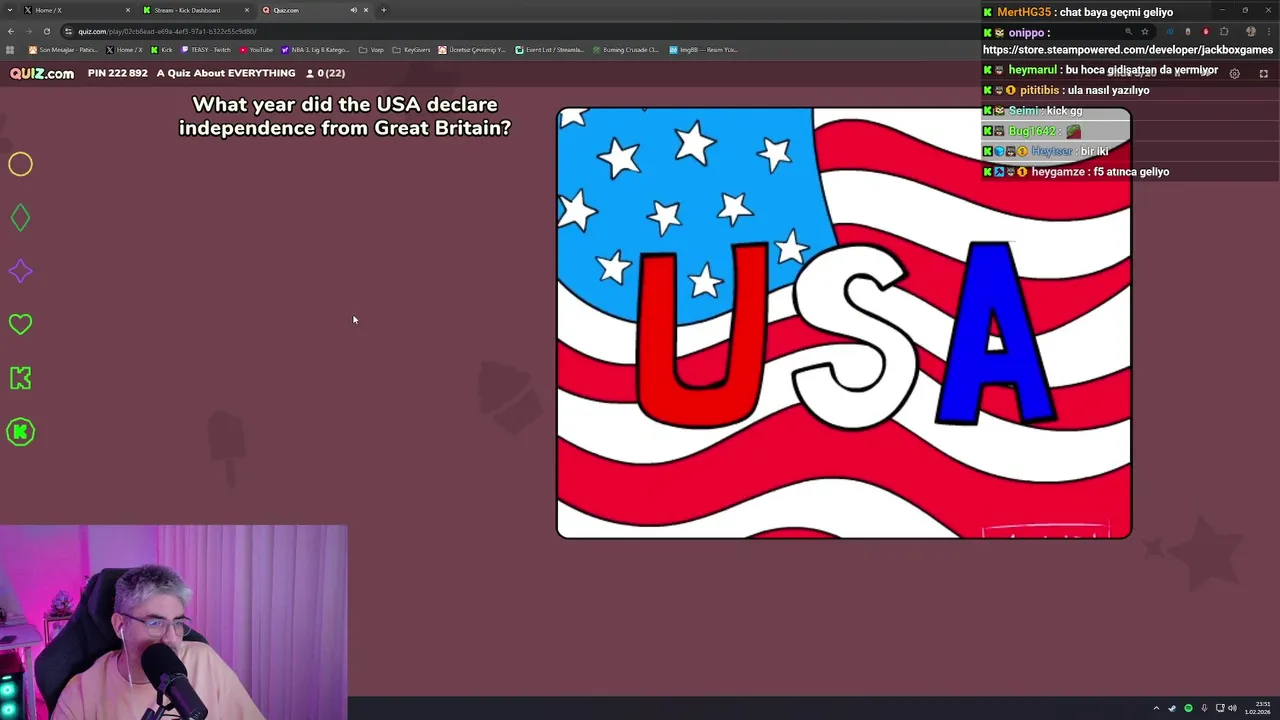Viewport: 1280px width, 720px height.
Task: Open the Son Mesajlar bookmark
Action: [x=63, y=50]
